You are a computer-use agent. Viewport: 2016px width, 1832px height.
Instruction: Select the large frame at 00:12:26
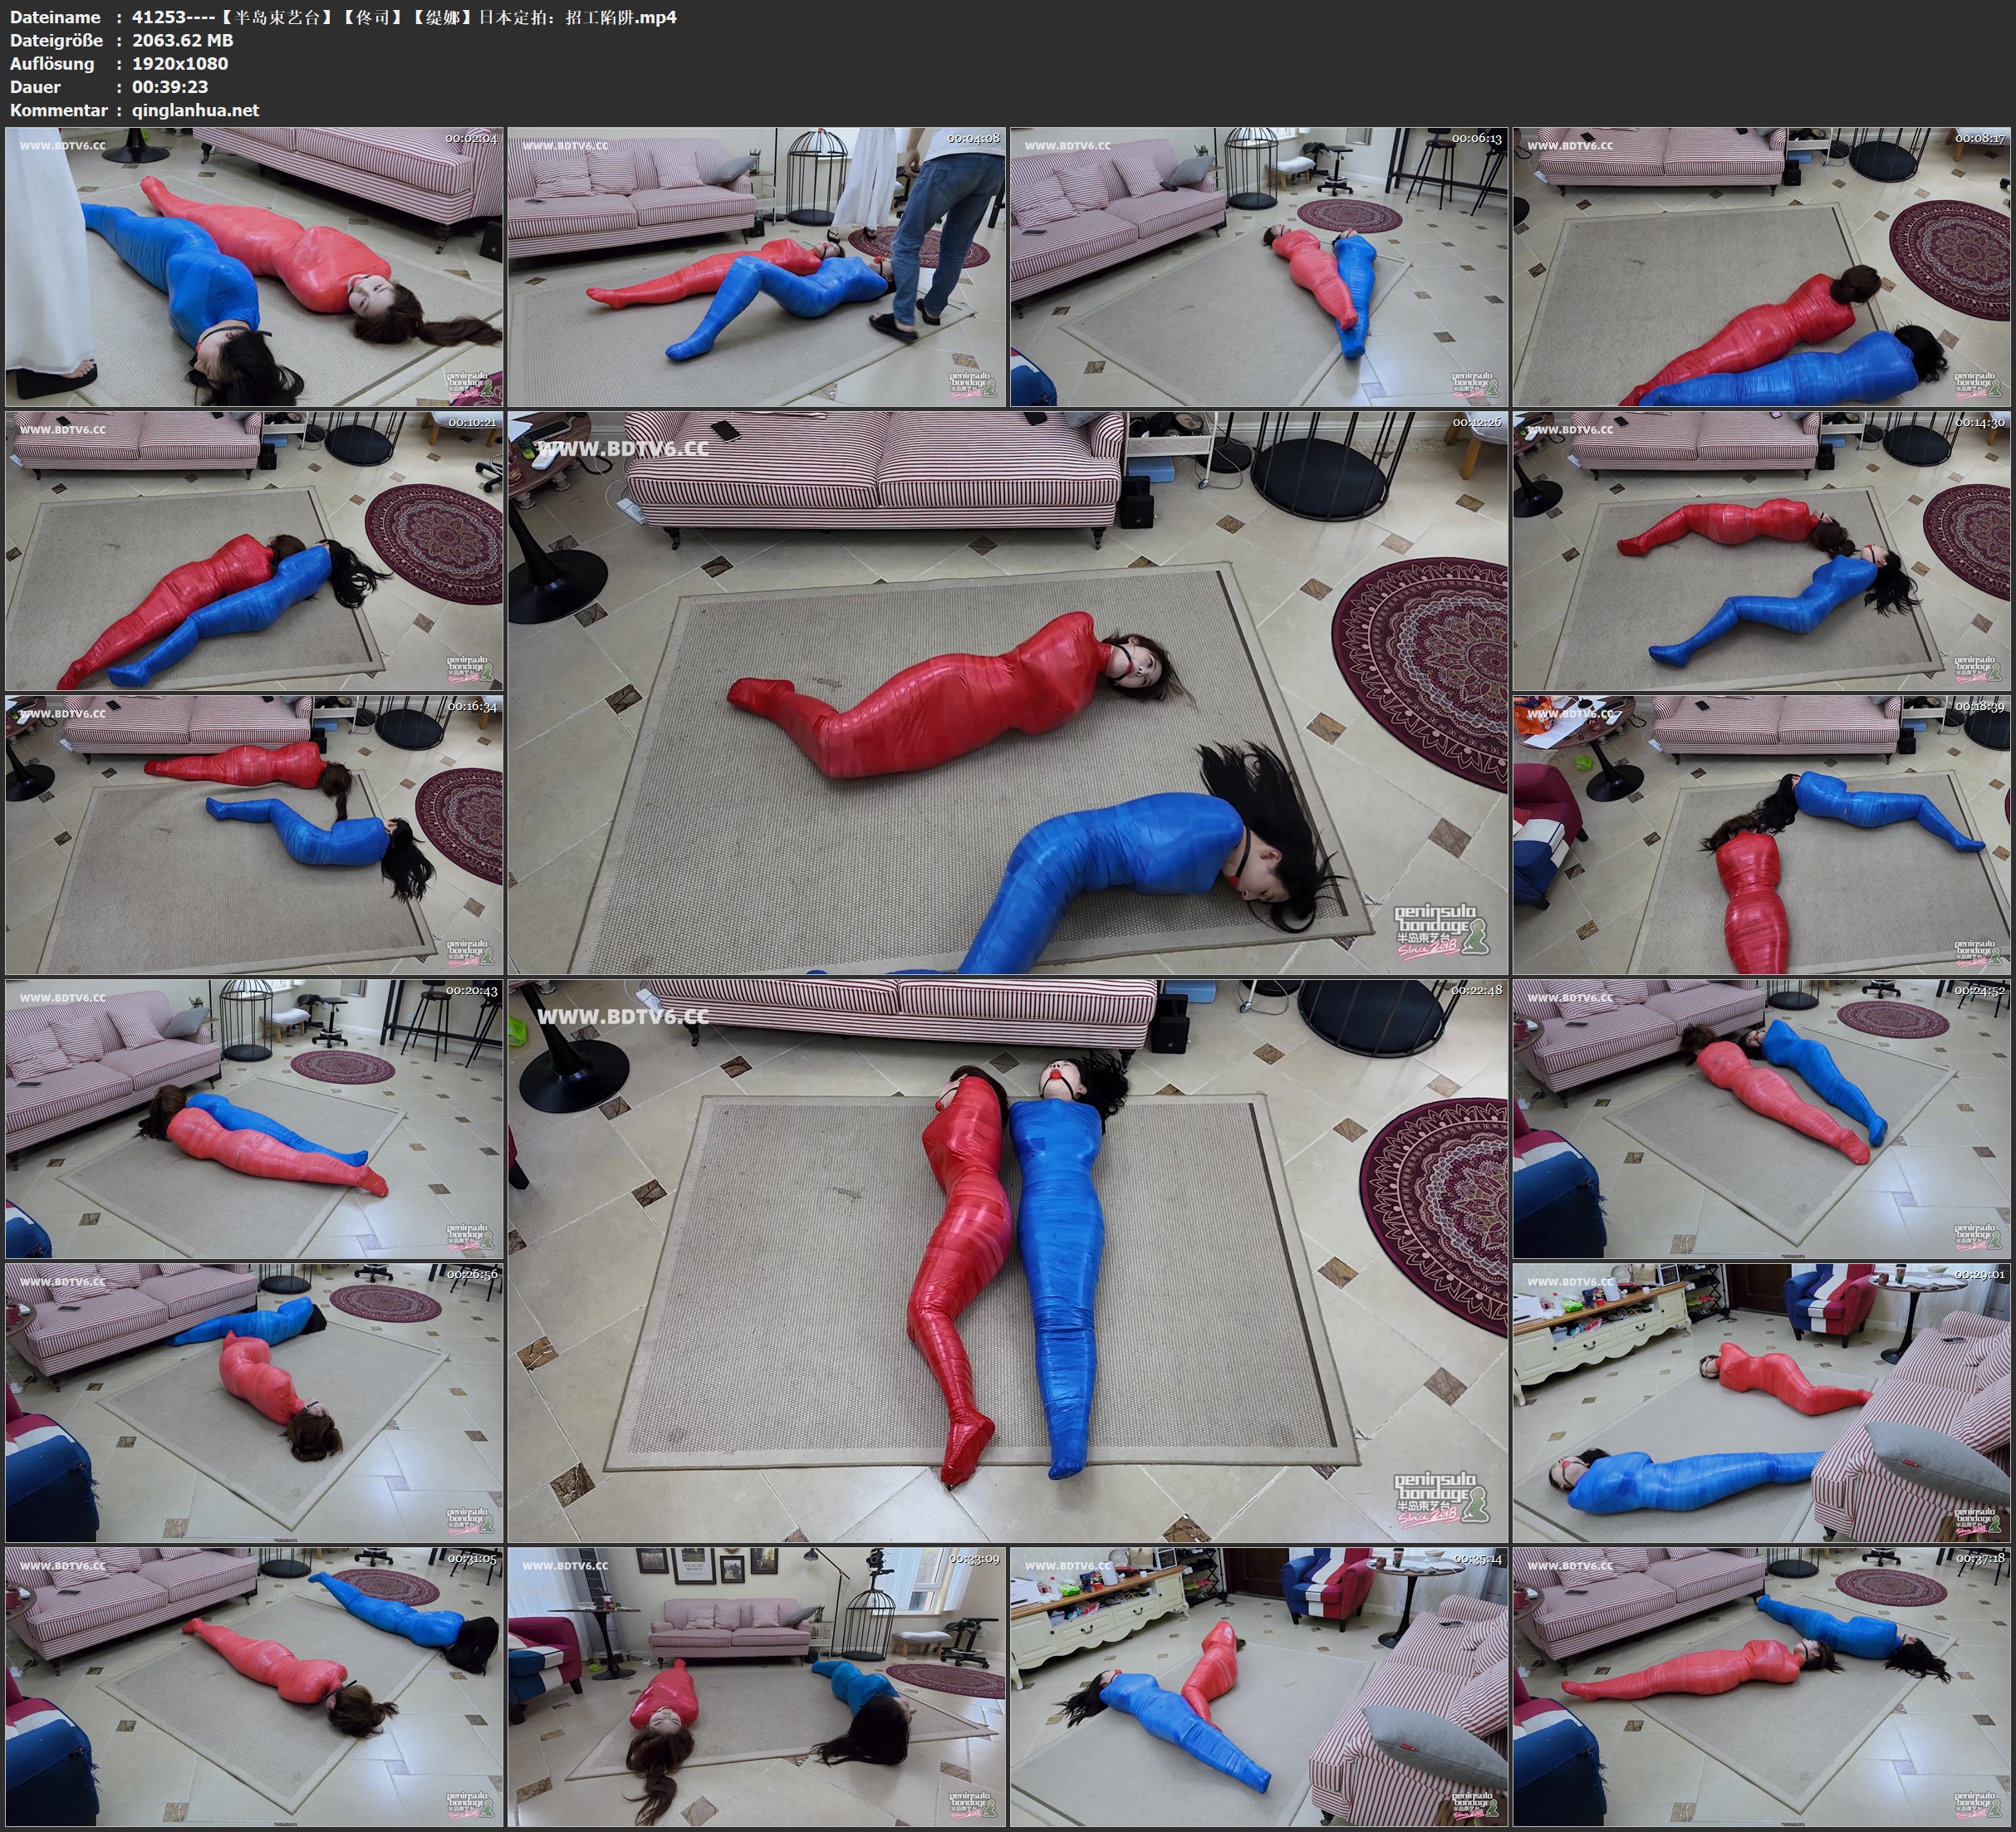[1008, 693]
